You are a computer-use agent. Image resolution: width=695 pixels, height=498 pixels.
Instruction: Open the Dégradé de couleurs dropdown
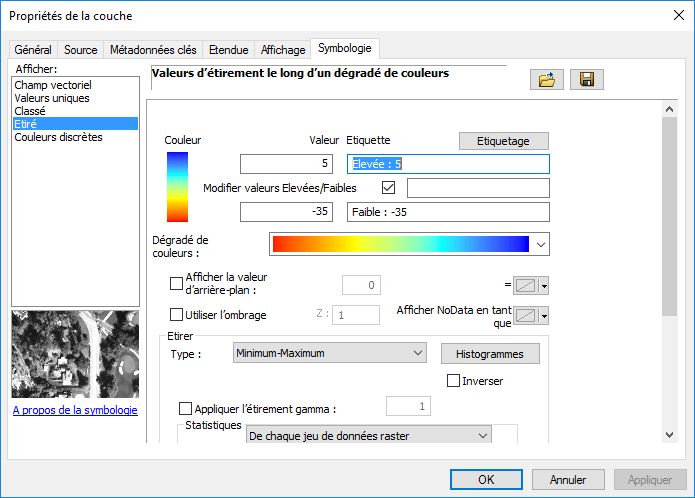tap(541, 244)
